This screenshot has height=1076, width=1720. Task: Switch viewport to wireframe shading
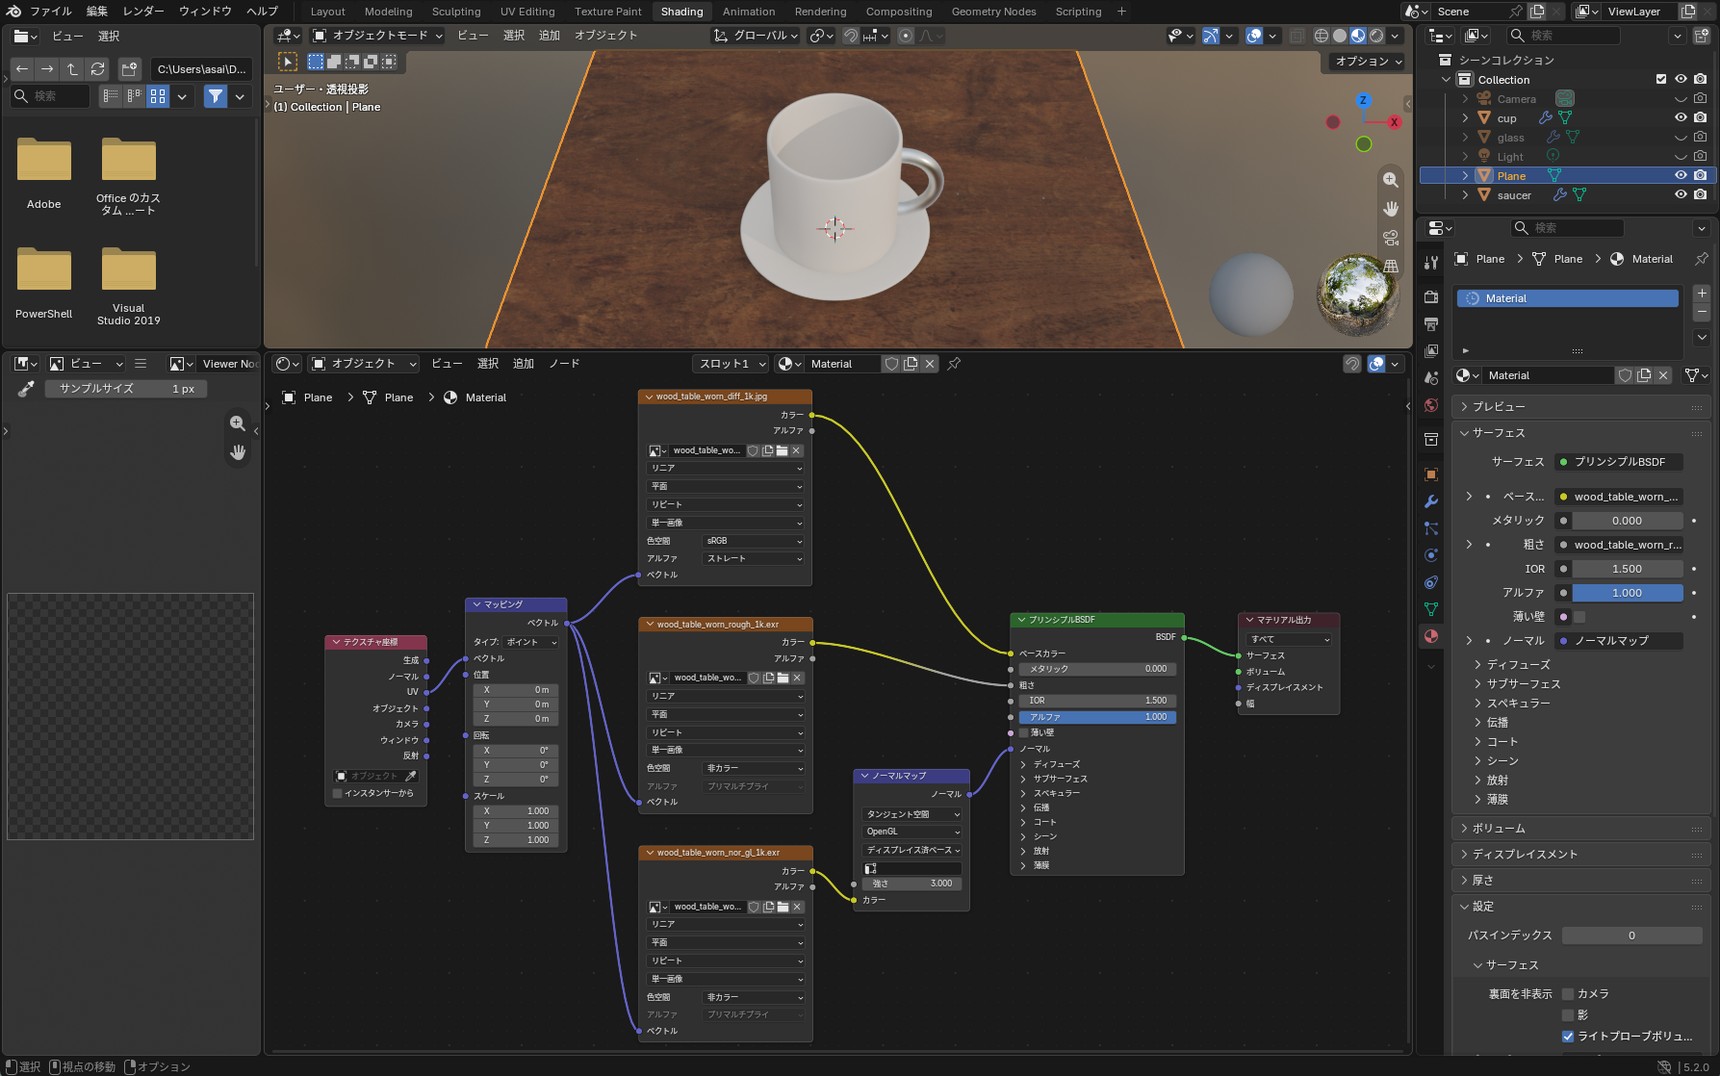(x=1321, y=35)
